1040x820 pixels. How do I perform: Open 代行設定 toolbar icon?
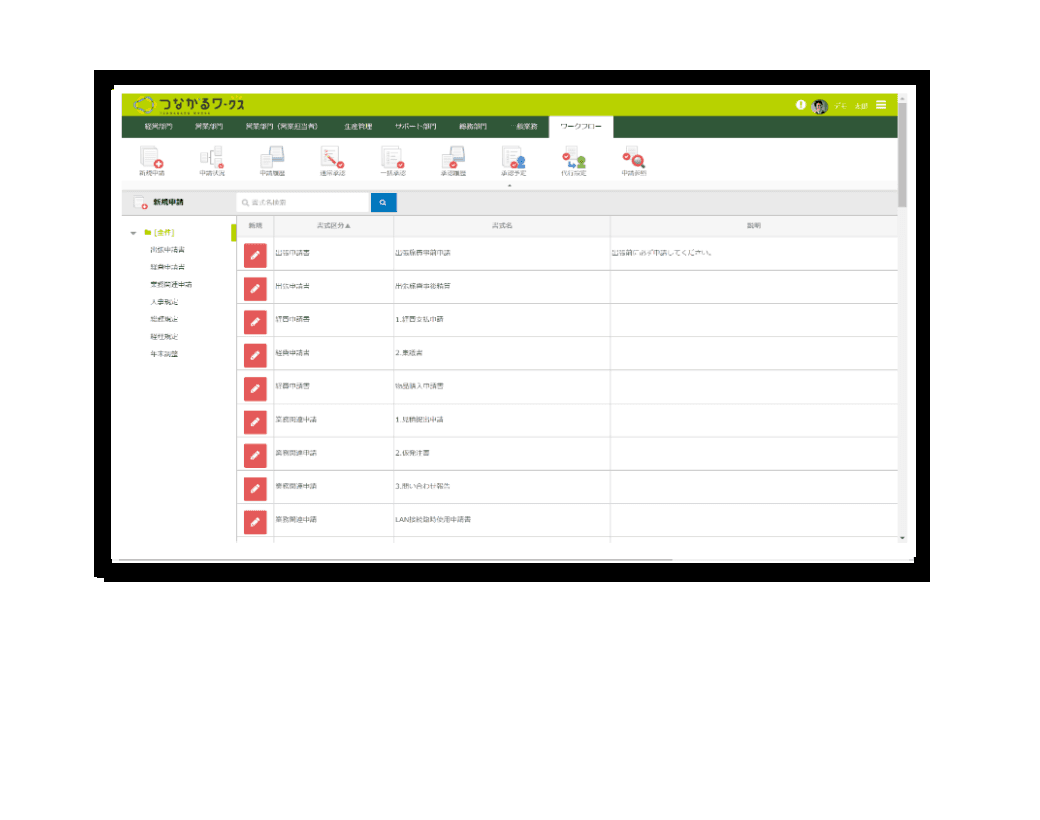click(573, 158)
